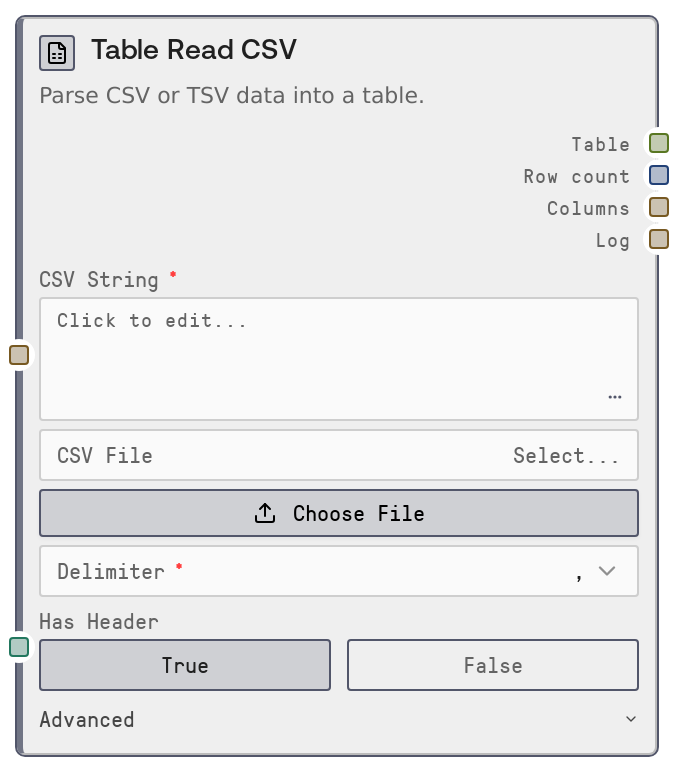The width and height of the screenshot is (674, 772).
Task: Click the upload icon beside Choose File
Action: point(265,513)
